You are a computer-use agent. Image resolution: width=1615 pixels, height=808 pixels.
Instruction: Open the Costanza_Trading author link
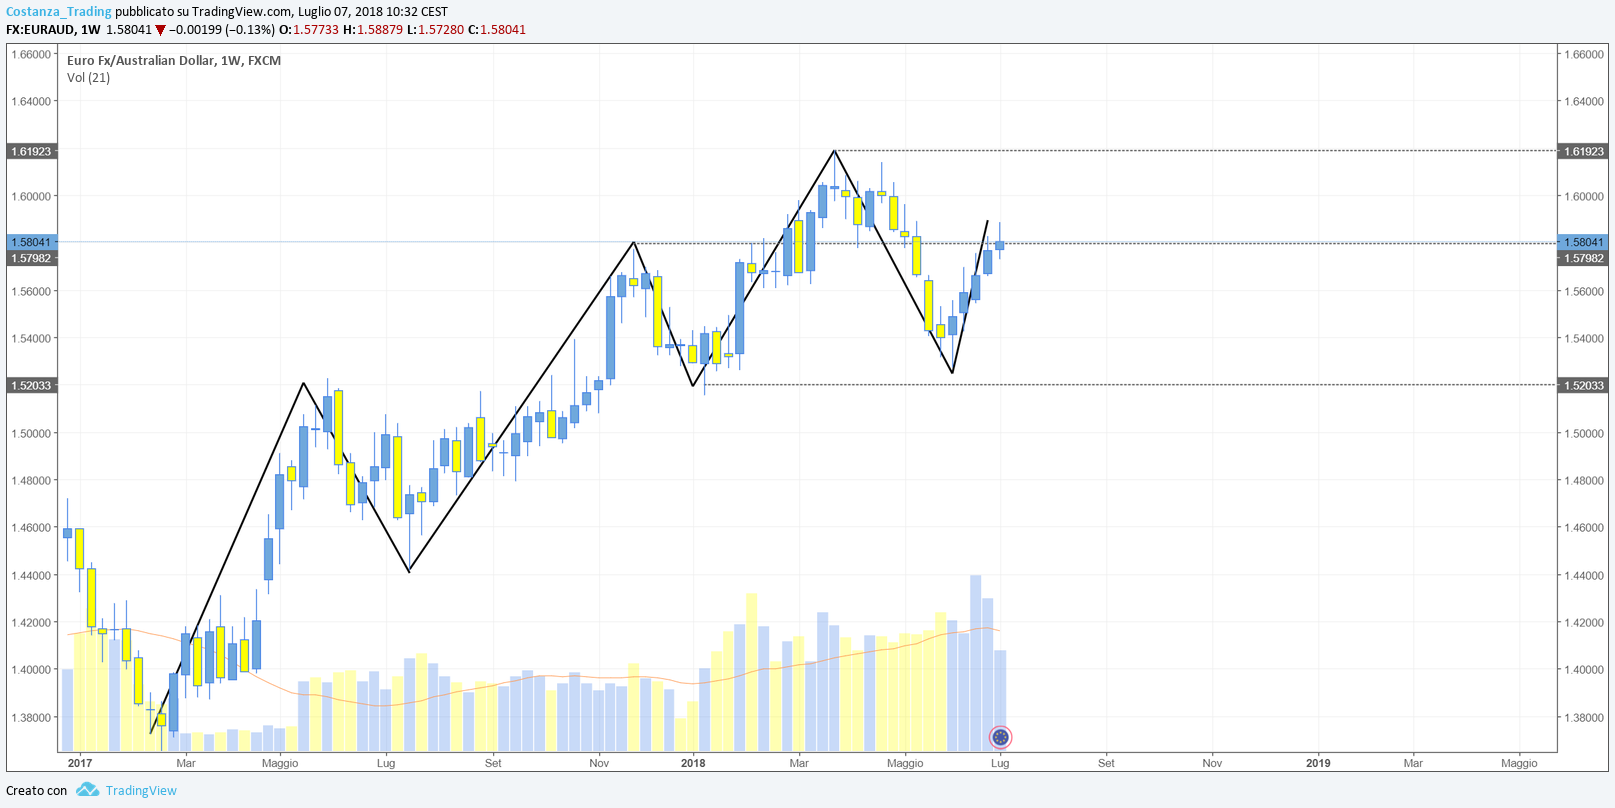59,12
